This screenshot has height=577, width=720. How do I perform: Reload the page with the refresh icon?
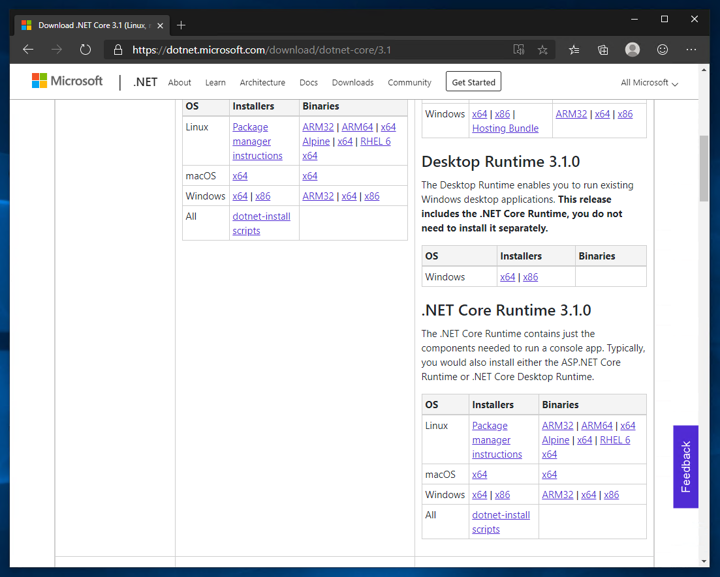(85, 50)
